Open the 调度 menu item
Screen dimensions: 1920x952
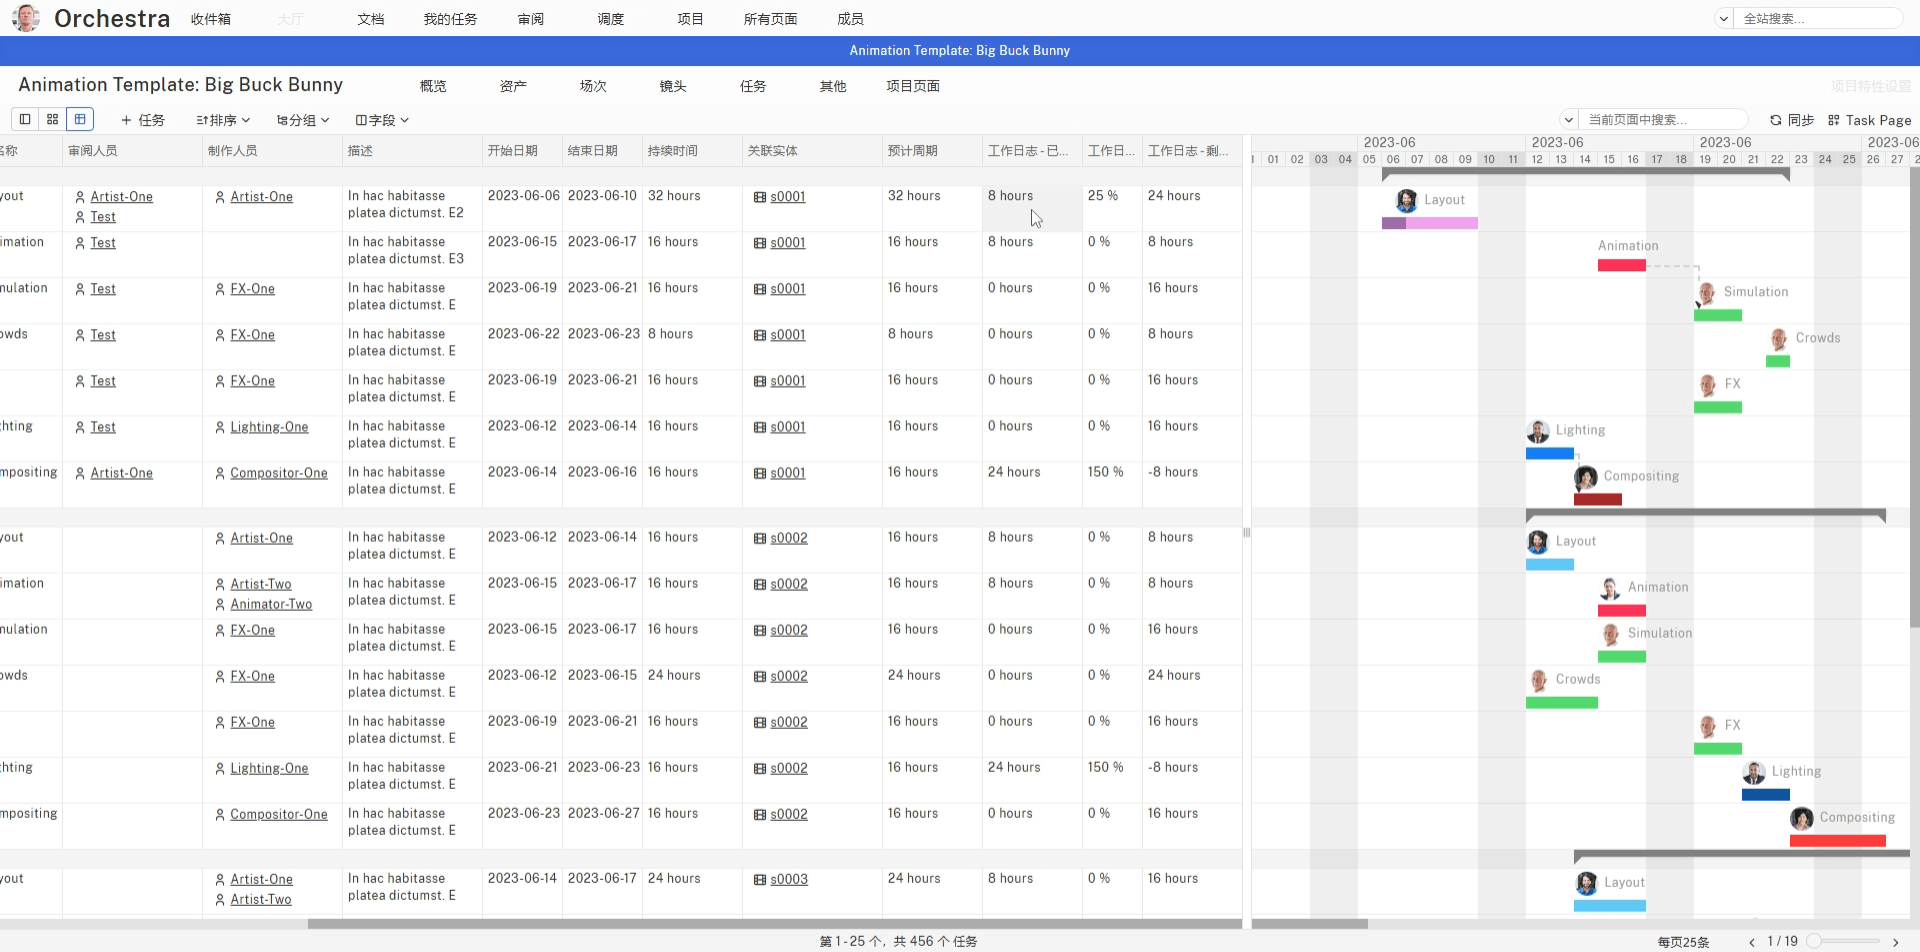pos(611,19)
